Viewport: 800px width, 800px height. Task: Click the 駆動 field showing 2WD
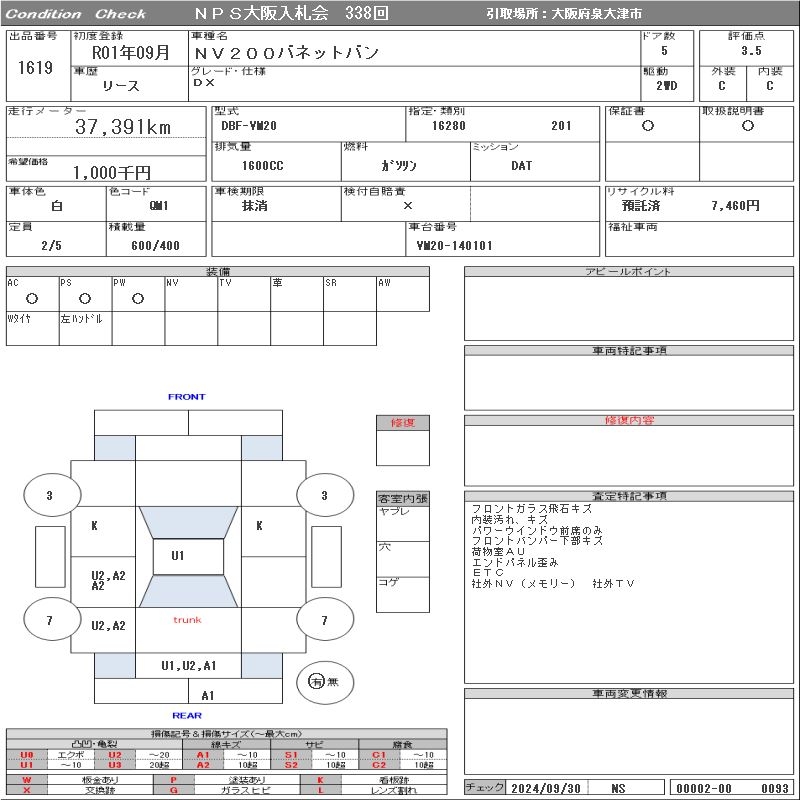click(x=666, y=86)
